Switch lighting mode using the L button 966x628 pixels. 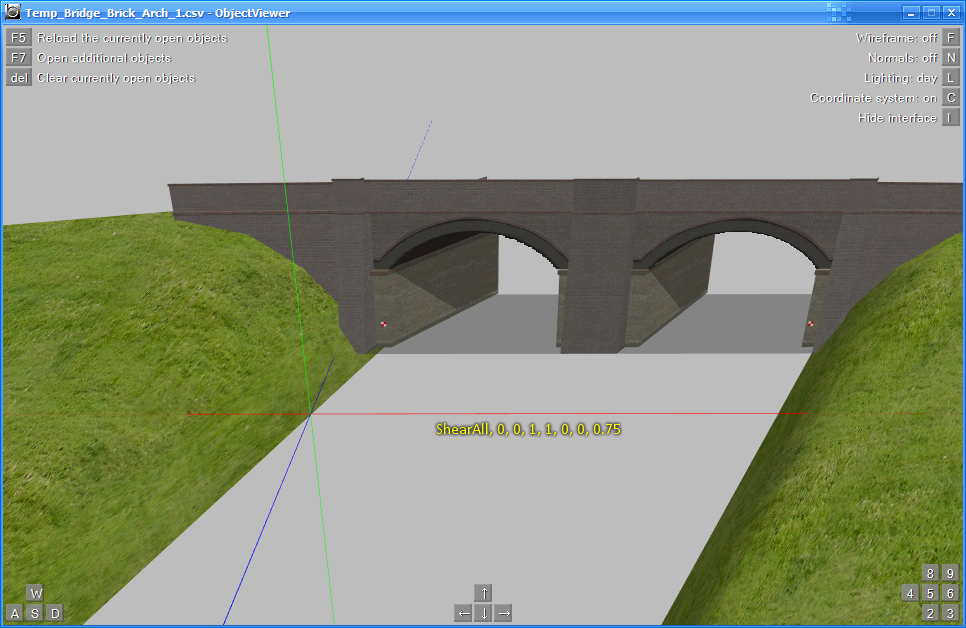[x=951, y=78]
